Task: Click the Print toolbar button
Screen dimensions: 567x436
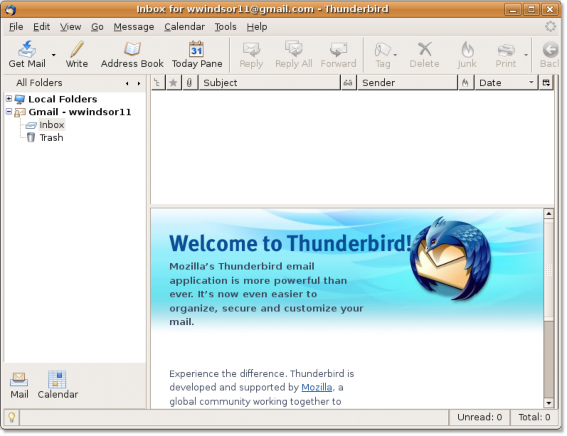Action: tap(506, 54)
